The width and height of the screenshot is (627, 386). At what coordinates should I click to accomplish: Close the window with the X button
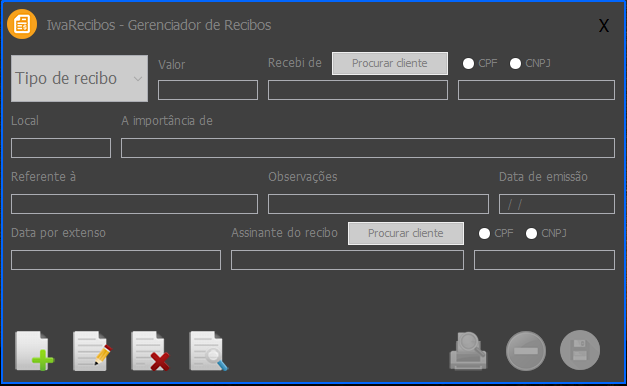(x=604, y=26)
